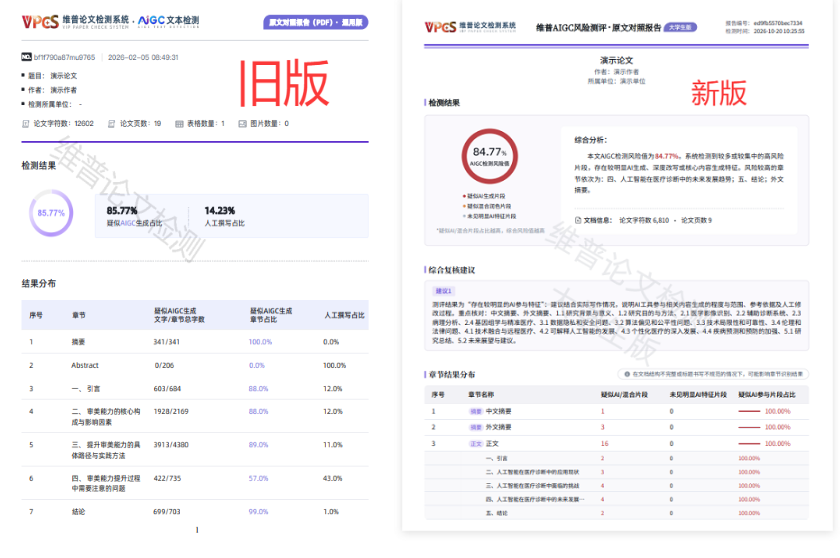Click the red progress bar in 外文摘要 row
This screenshot has height=558, width=840.
tap(749, 427)
